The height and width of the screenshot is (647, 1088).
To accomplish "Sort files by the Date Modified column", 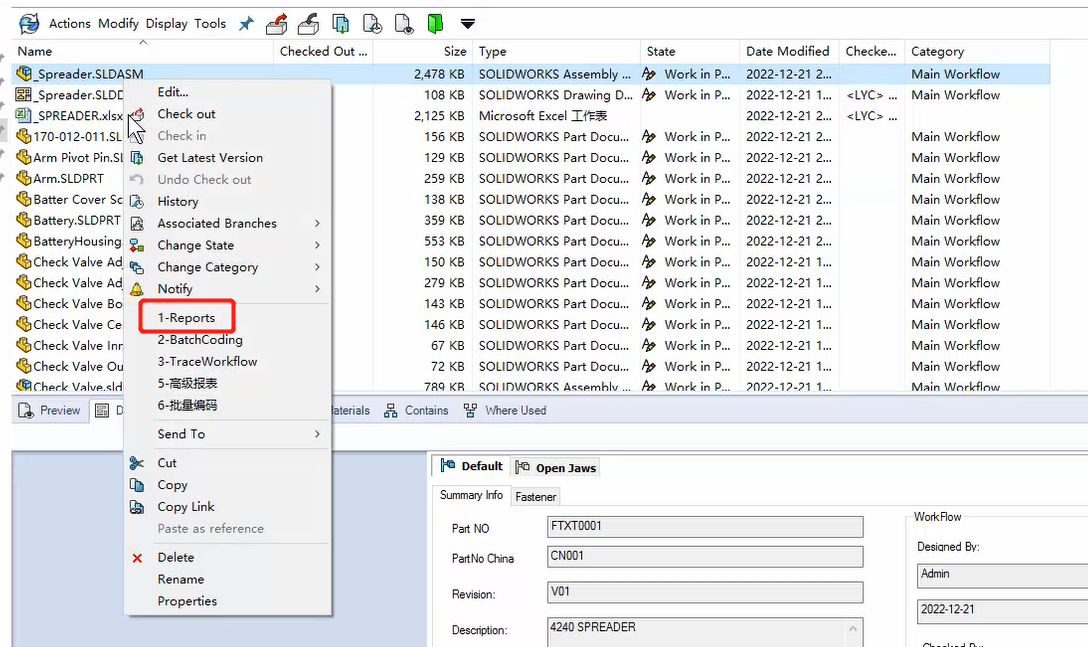I will pyautogui.click(x=787, y=51).
